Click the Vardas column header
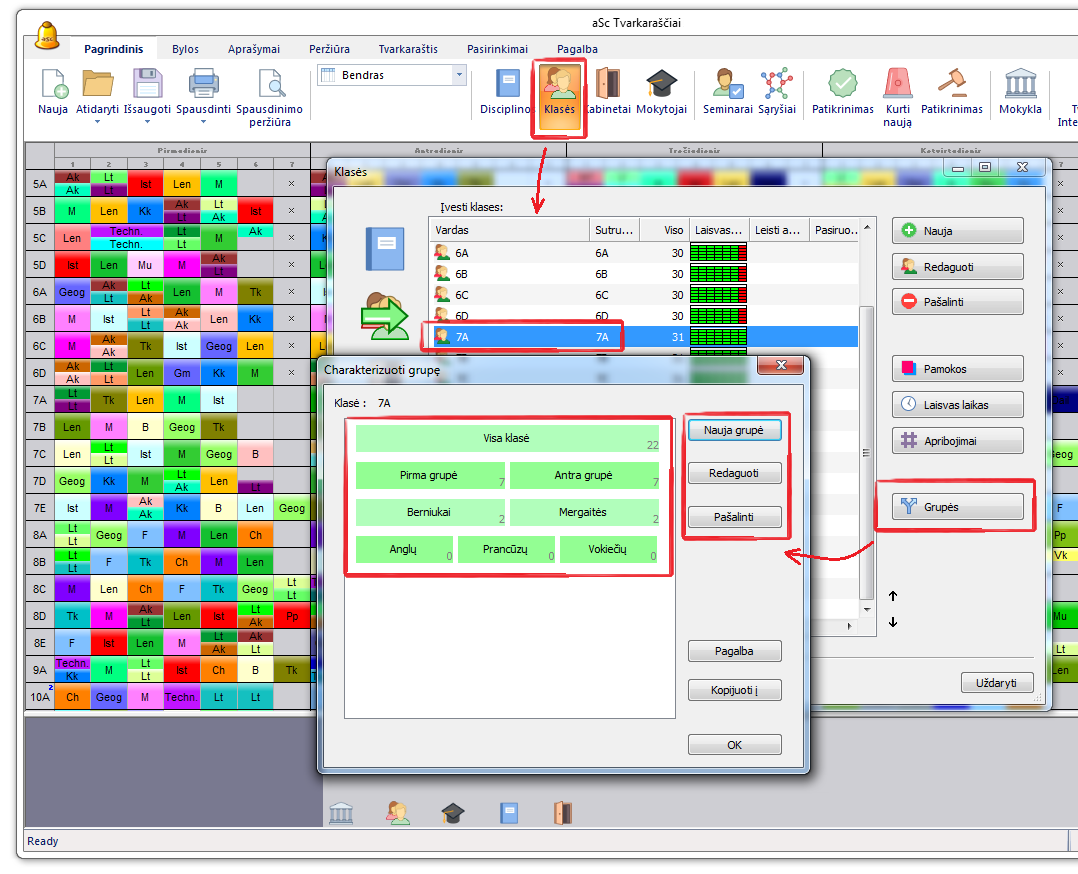 (x=509, y=230)
